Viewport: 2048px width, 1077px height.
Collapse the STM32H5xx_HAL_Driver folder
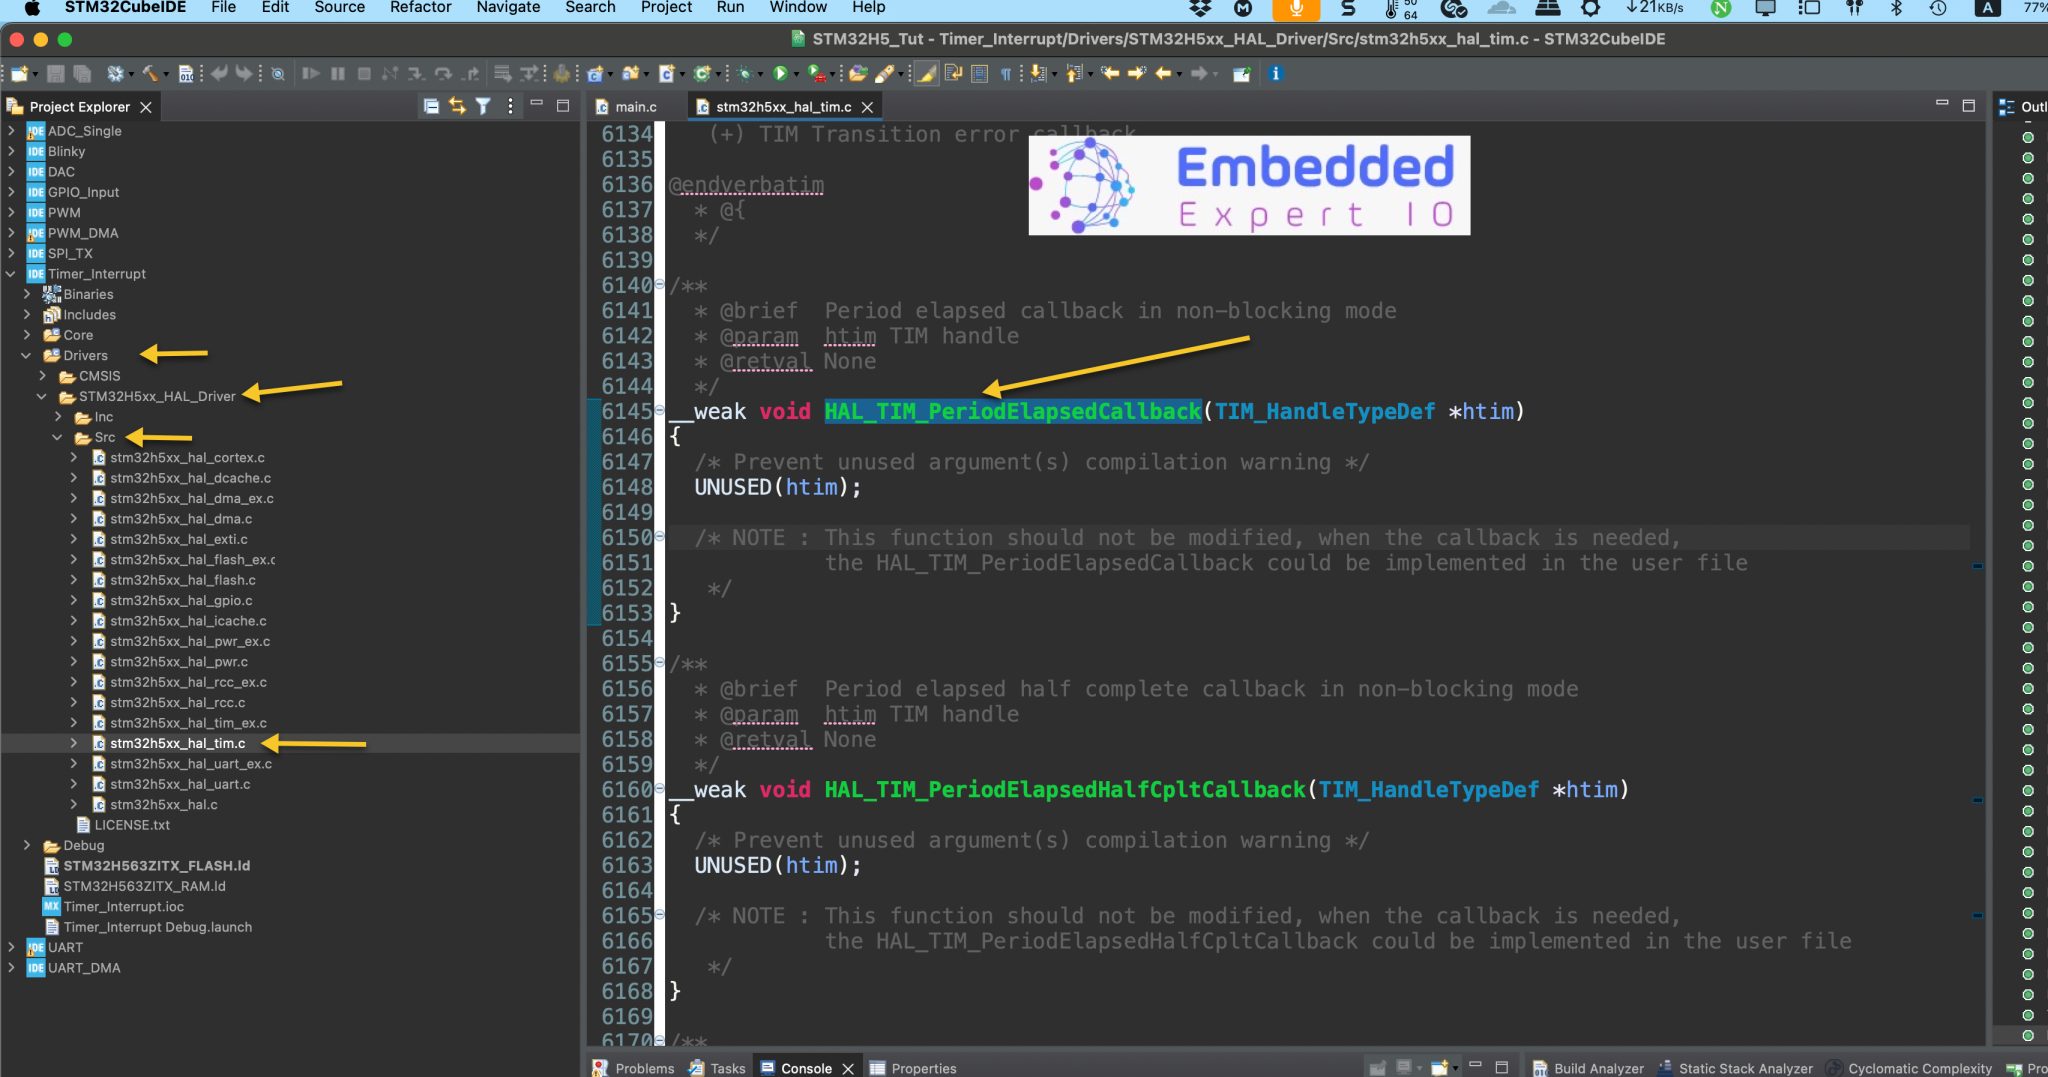pos(41,396)
